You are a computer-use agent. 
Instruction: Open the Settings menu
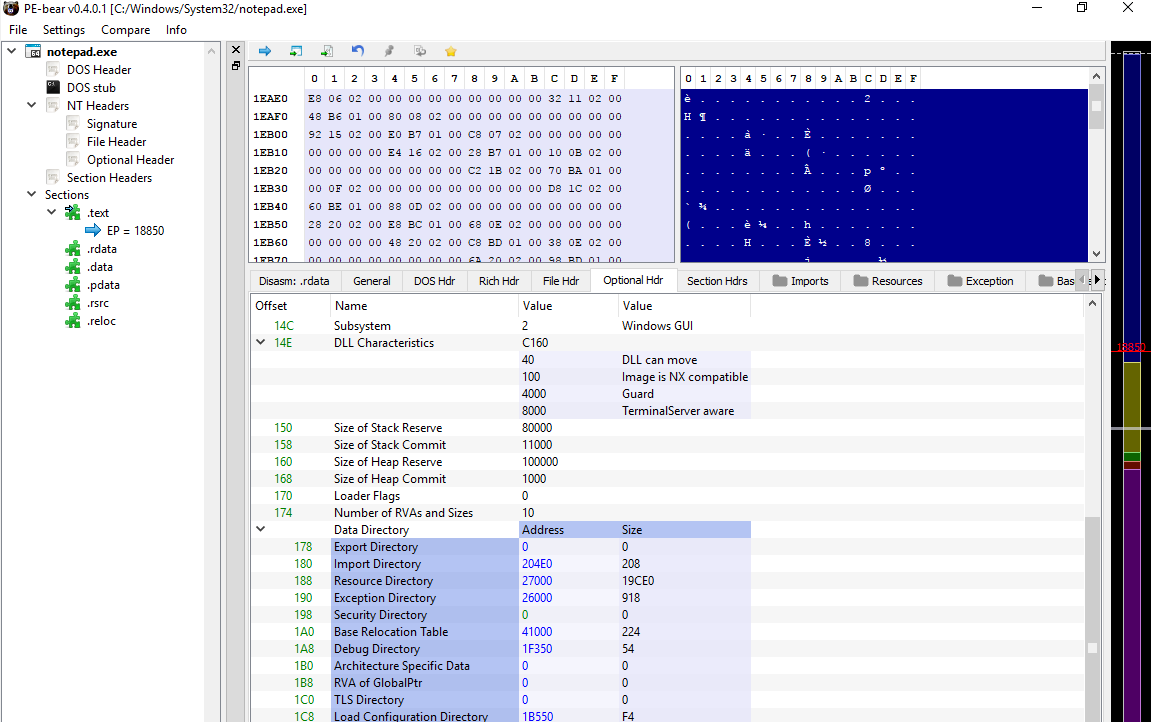(63, 30)
